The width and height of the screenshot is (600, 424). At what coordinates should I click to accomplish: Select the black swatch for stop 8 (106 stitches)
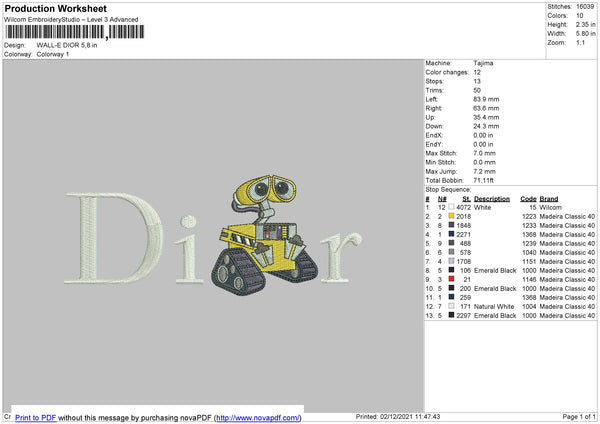pyautogui.click(x=451, y=270)
